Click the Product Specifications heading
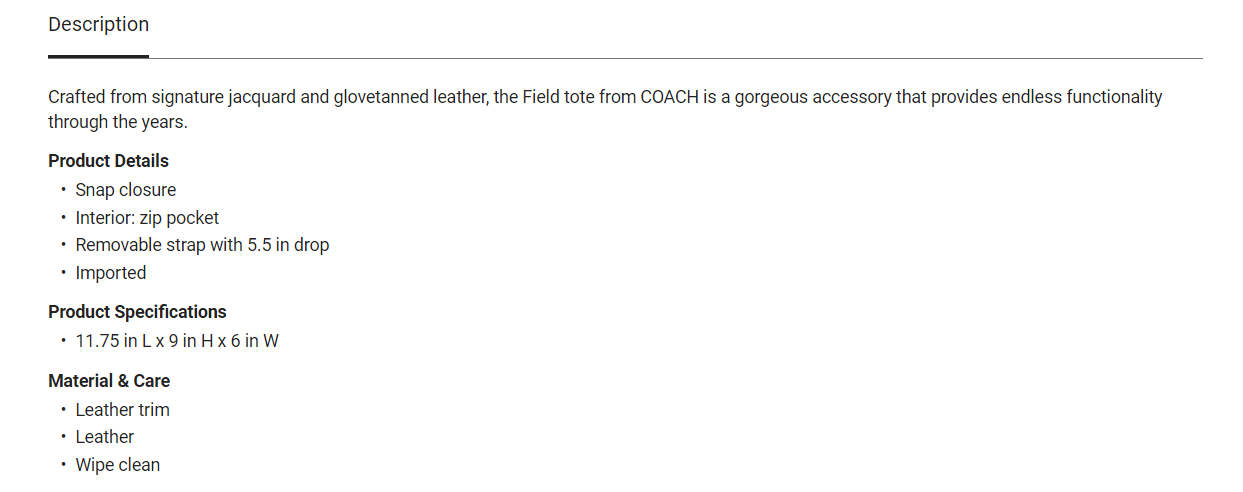Viewport: 1243px width, 492px height. tap(137, 312)
